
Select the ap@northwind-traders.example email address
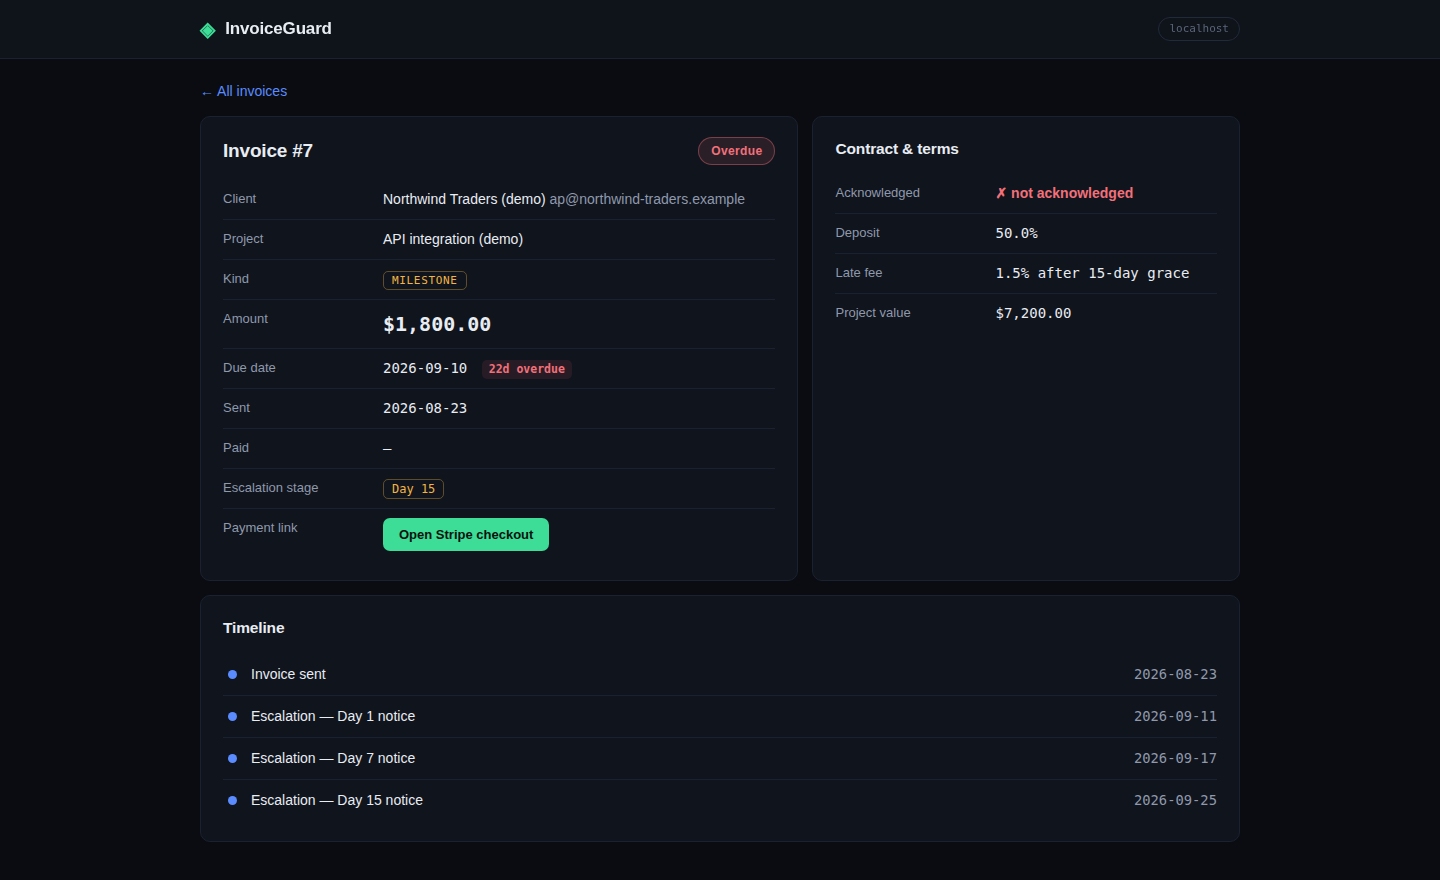coord(647,199)
